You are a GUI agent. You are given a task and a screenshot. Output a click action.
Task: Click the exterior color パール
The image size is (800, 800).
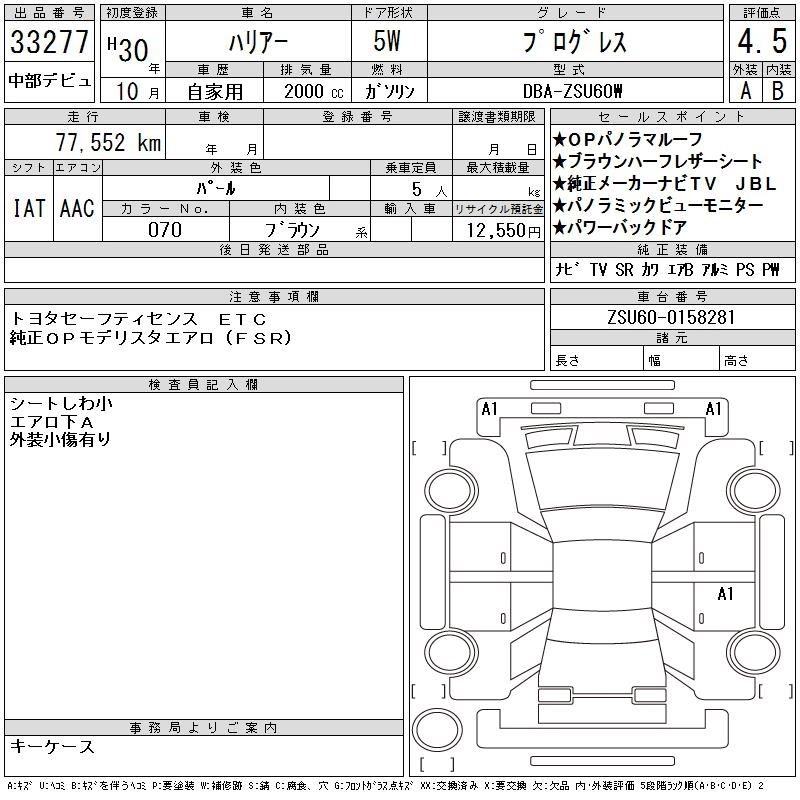tap(216, 188)
